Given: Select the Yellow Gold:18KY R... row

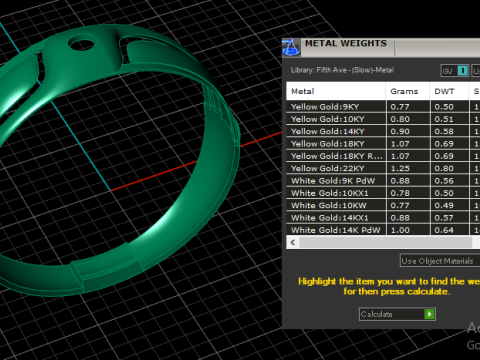Looking at the screenshot, I should pyautogui.click(x=383, y=156).
